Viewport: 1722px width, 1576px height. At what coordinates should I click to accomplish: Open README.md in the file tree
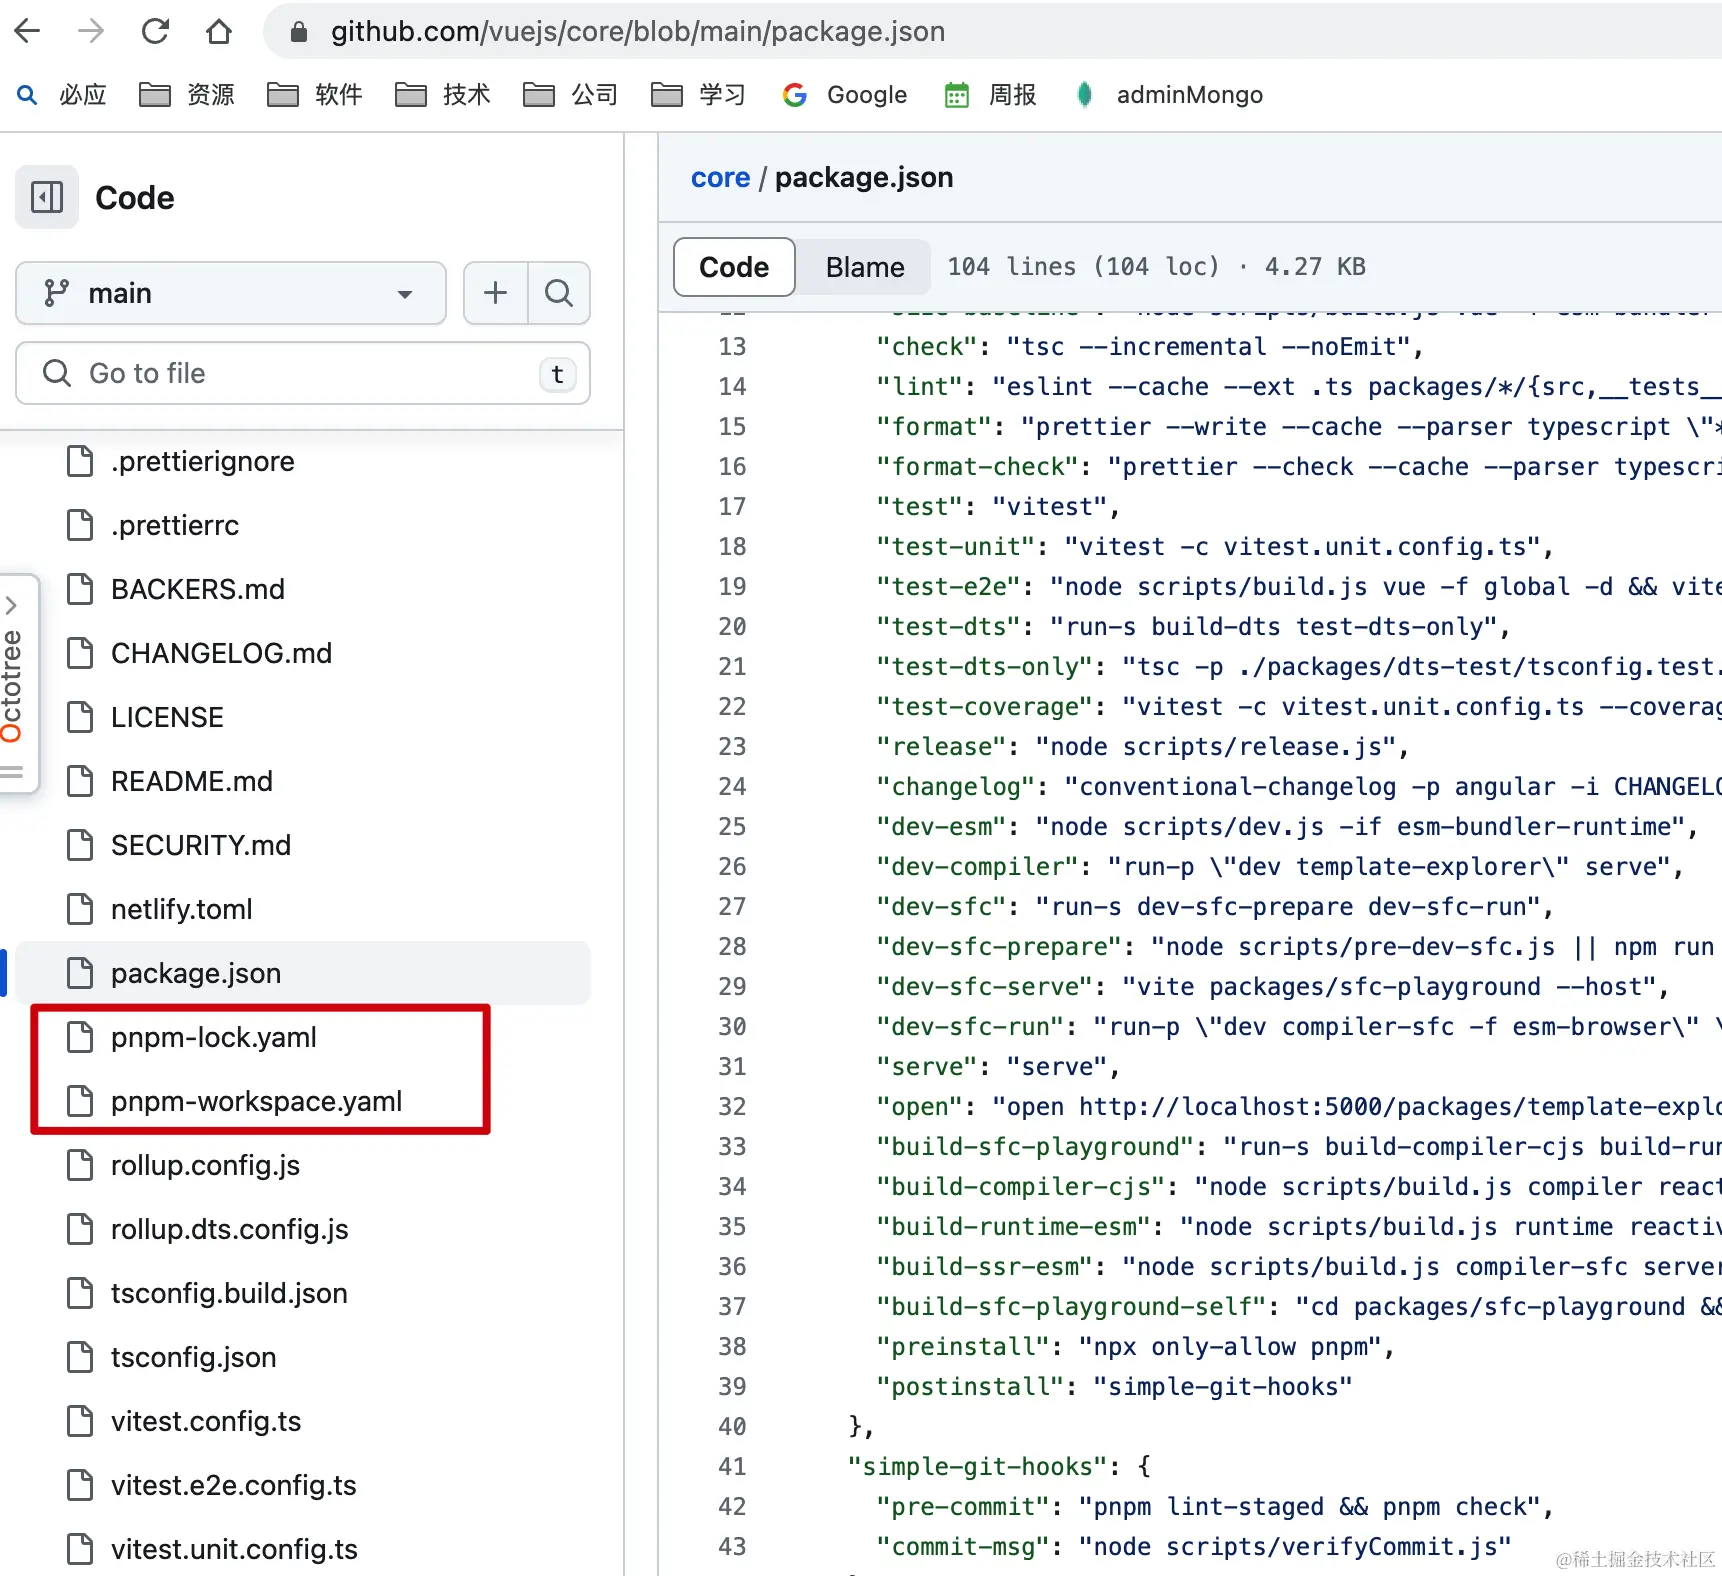pos(192,781)
